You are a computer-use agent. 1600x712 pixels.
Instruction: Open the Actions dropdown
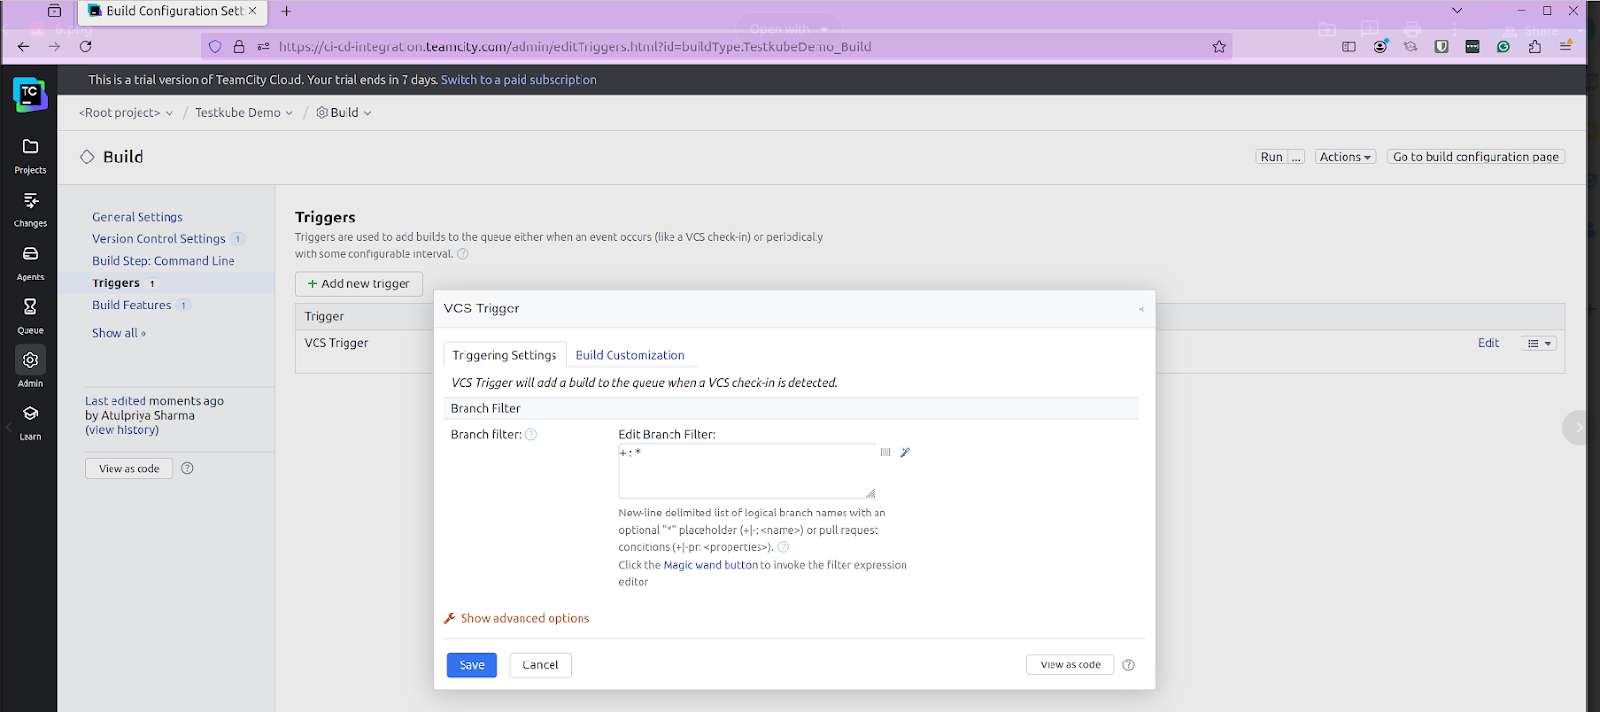click(1345, 157)
